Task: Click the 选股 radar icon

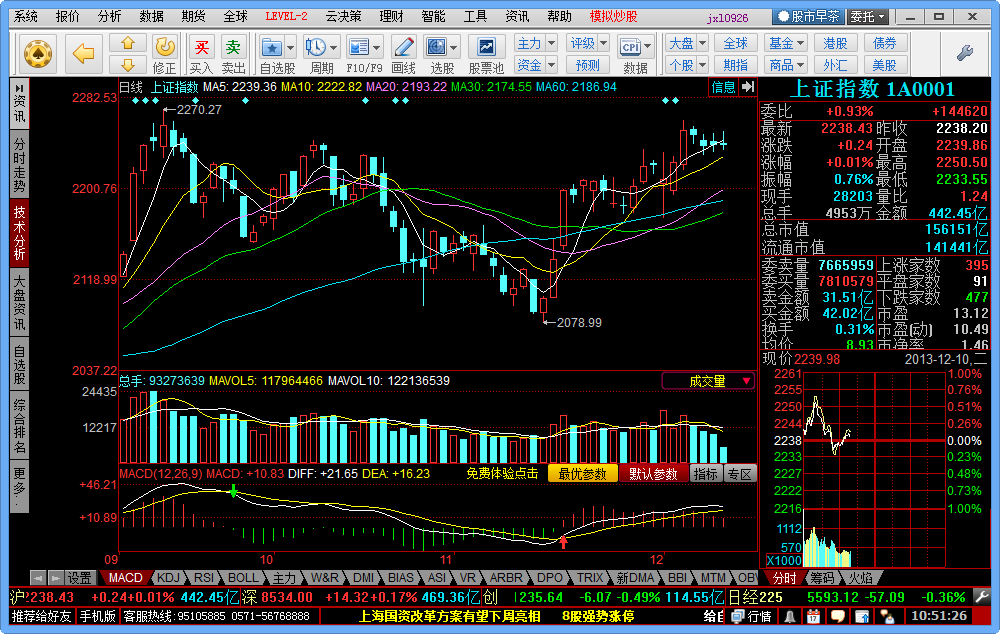Action: point(436,47)
